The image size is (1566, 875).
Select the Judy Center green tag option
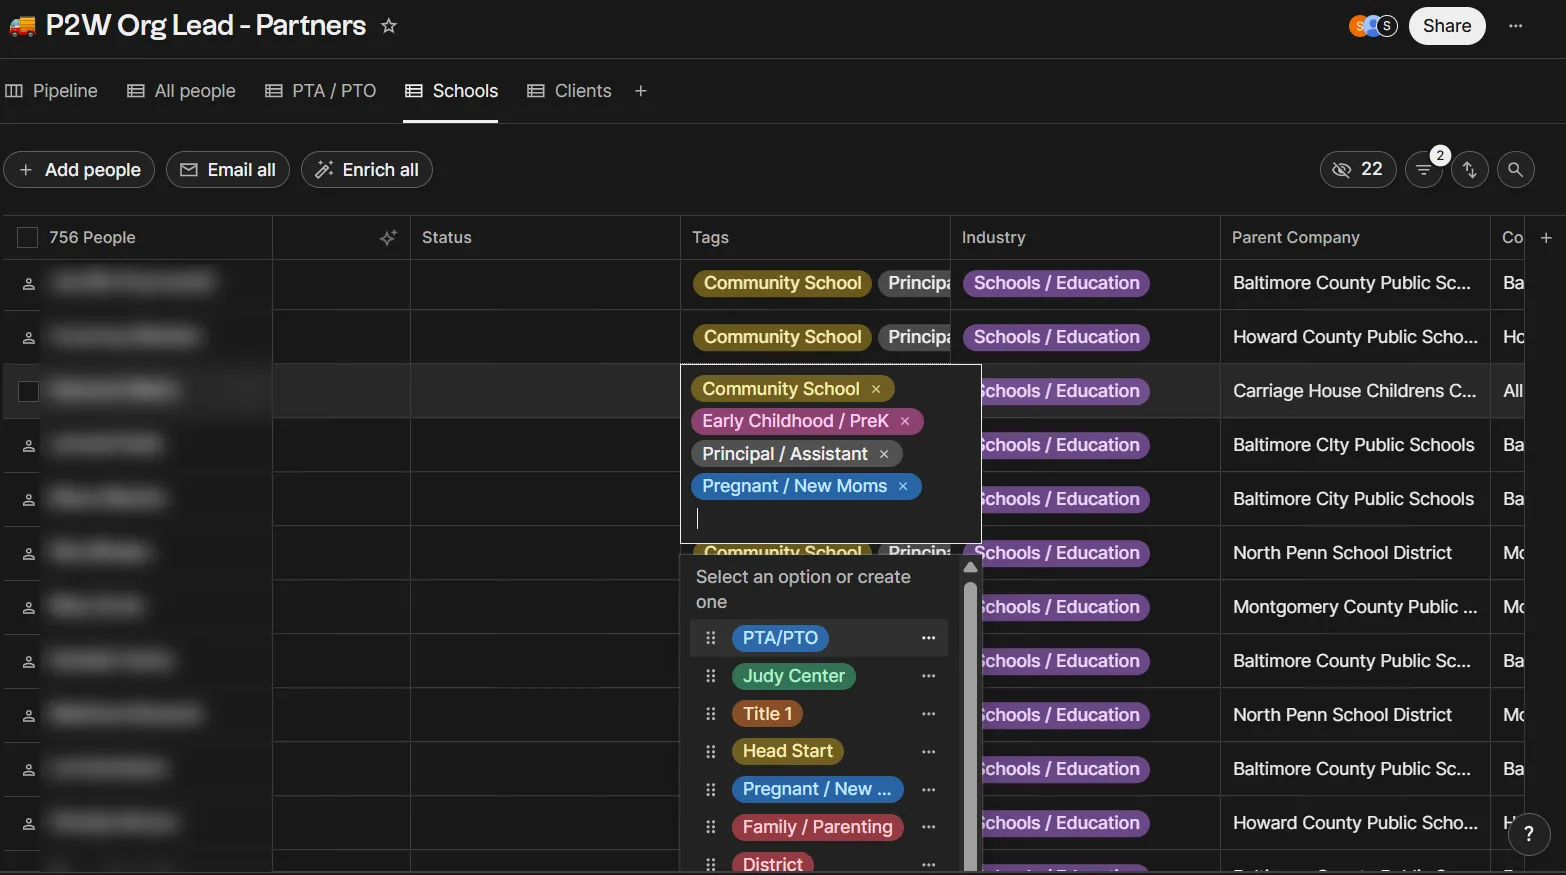(794, 676)
